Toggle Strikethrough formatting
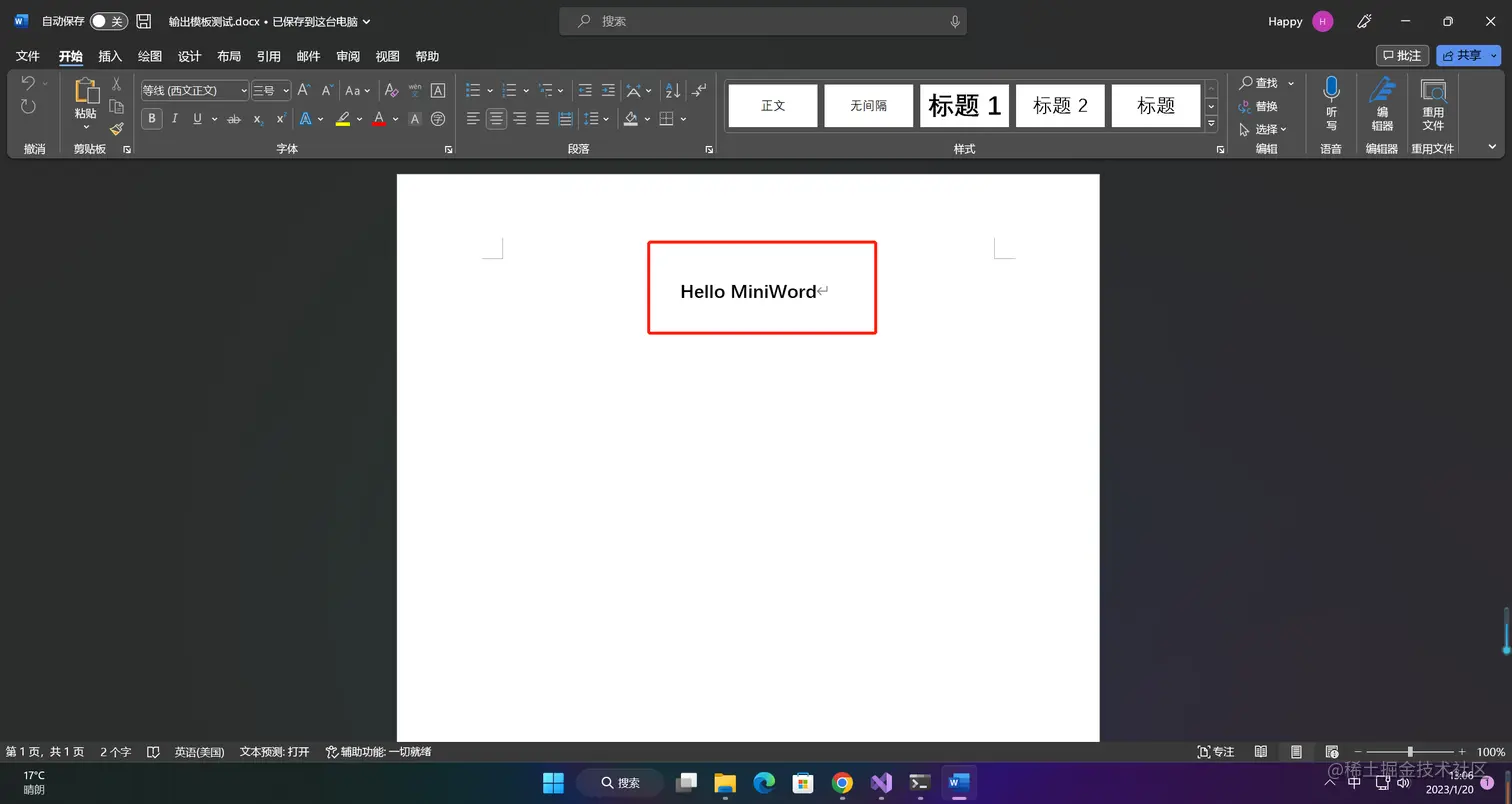The image size is (1512, 804). (234, 119)
